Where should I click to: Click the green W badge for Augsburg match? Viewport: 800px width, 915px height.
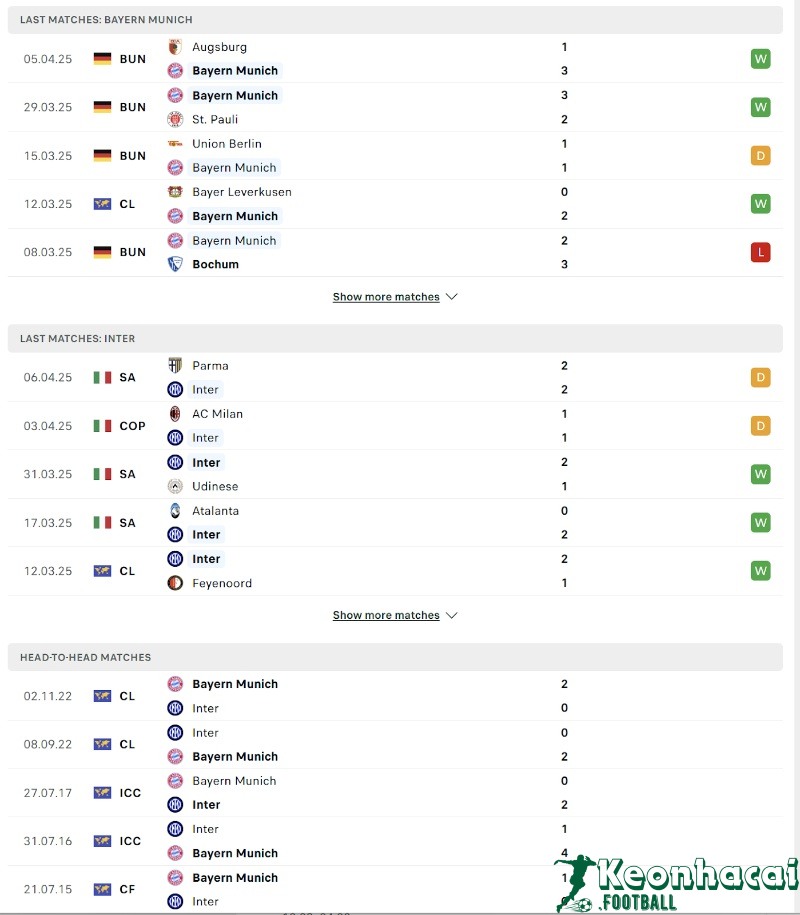coord(761,59)
